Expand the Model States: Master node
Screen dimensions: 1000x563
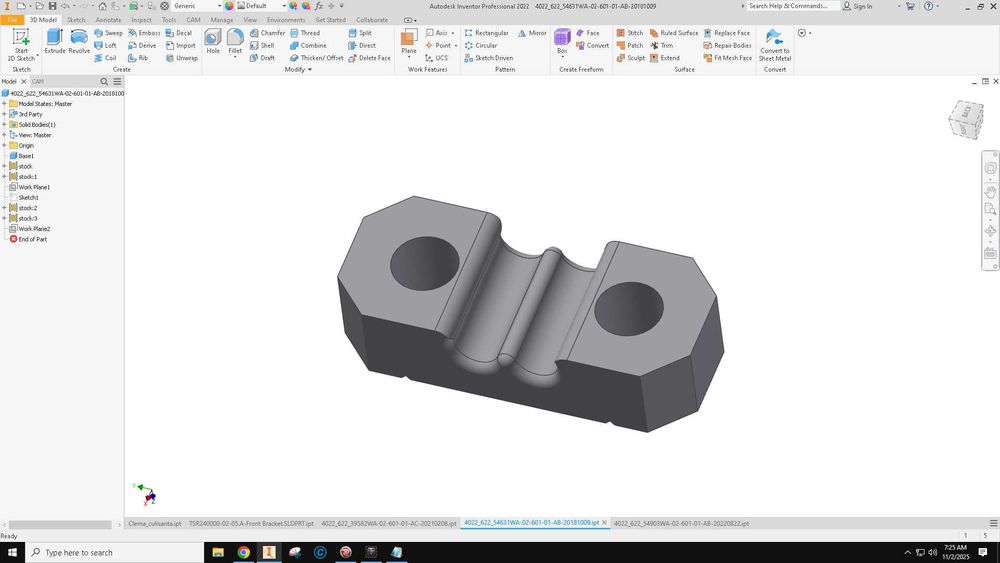(4, 104)
